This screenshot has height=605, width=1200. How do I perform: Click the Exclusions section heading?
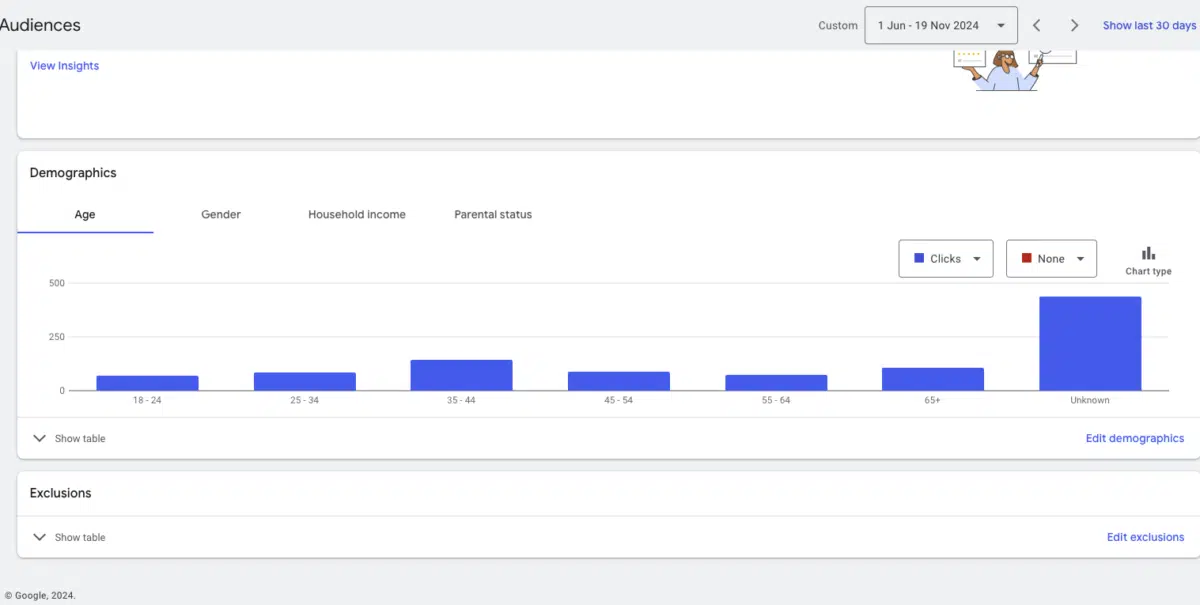(x=60, y=493)
